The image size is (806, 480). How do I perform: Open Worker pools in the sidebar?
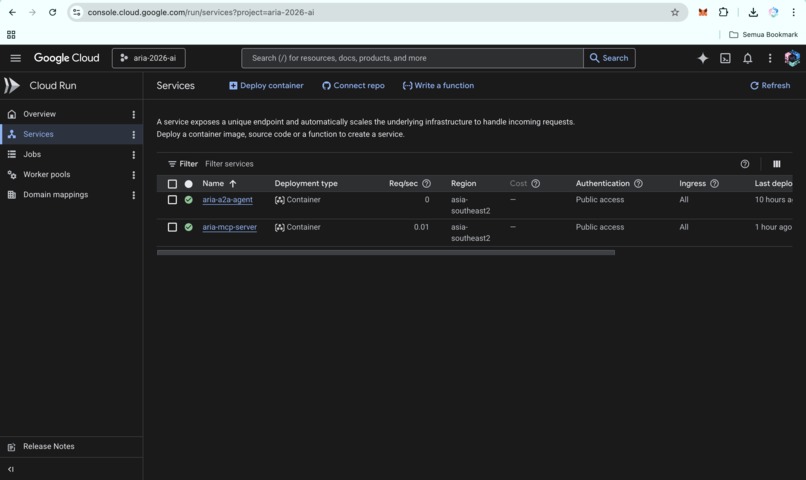tap(46, 174)
